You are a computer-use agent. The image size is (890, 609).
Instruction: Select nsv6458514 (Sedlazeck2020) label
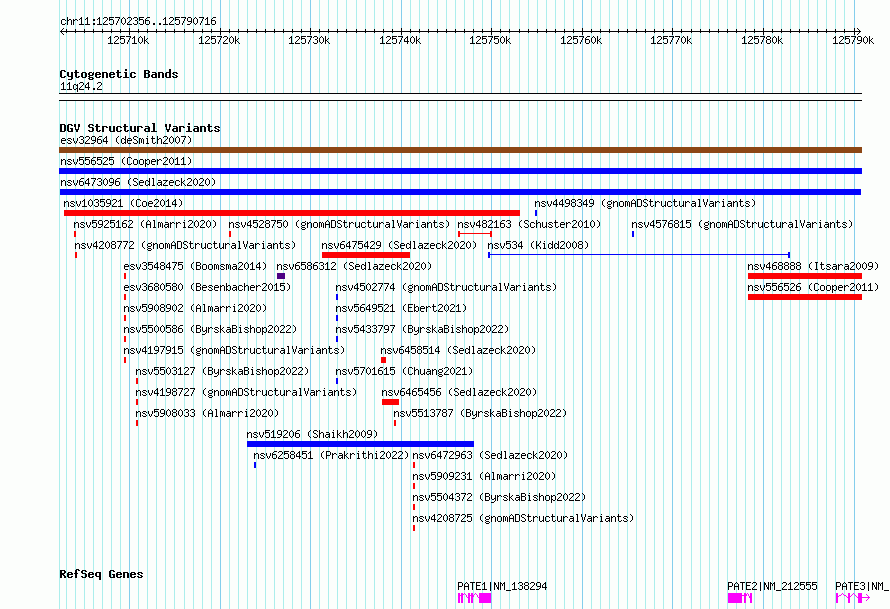click(x=458, y=350)
